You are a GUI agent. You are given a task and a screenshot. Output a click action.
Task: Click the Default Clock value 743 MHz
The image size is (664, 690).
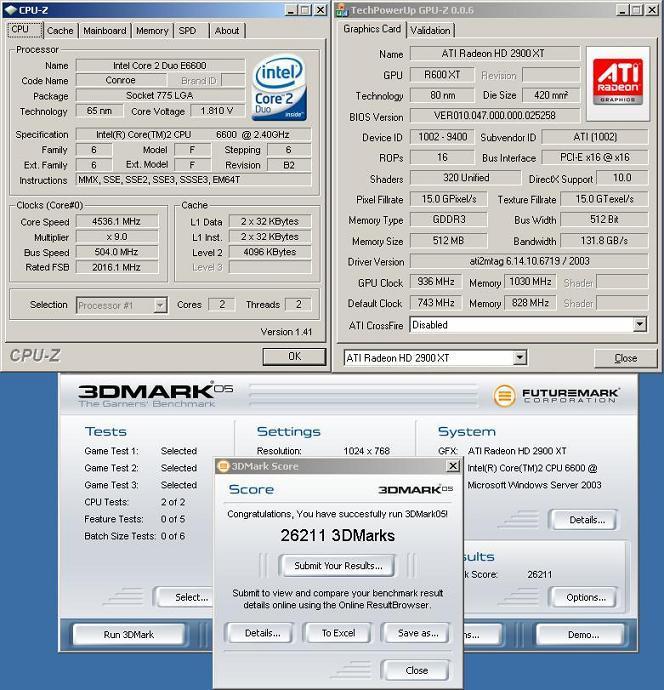(x=436, y=303)
